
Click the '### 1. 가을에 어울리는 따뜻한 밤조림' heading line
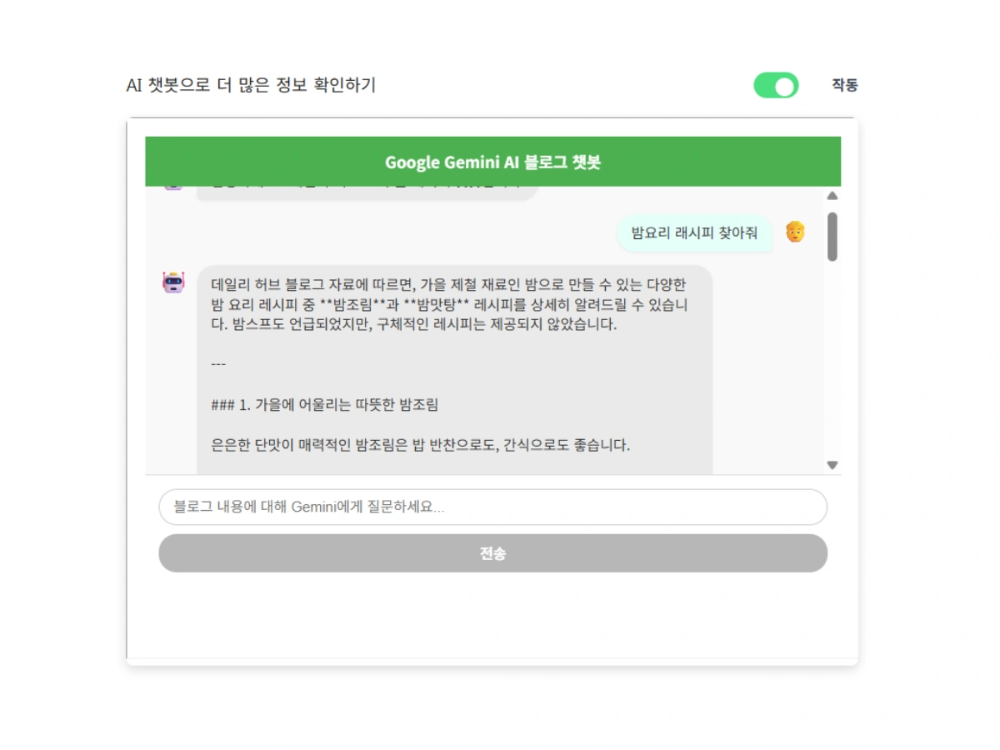(x=325, y=405)
